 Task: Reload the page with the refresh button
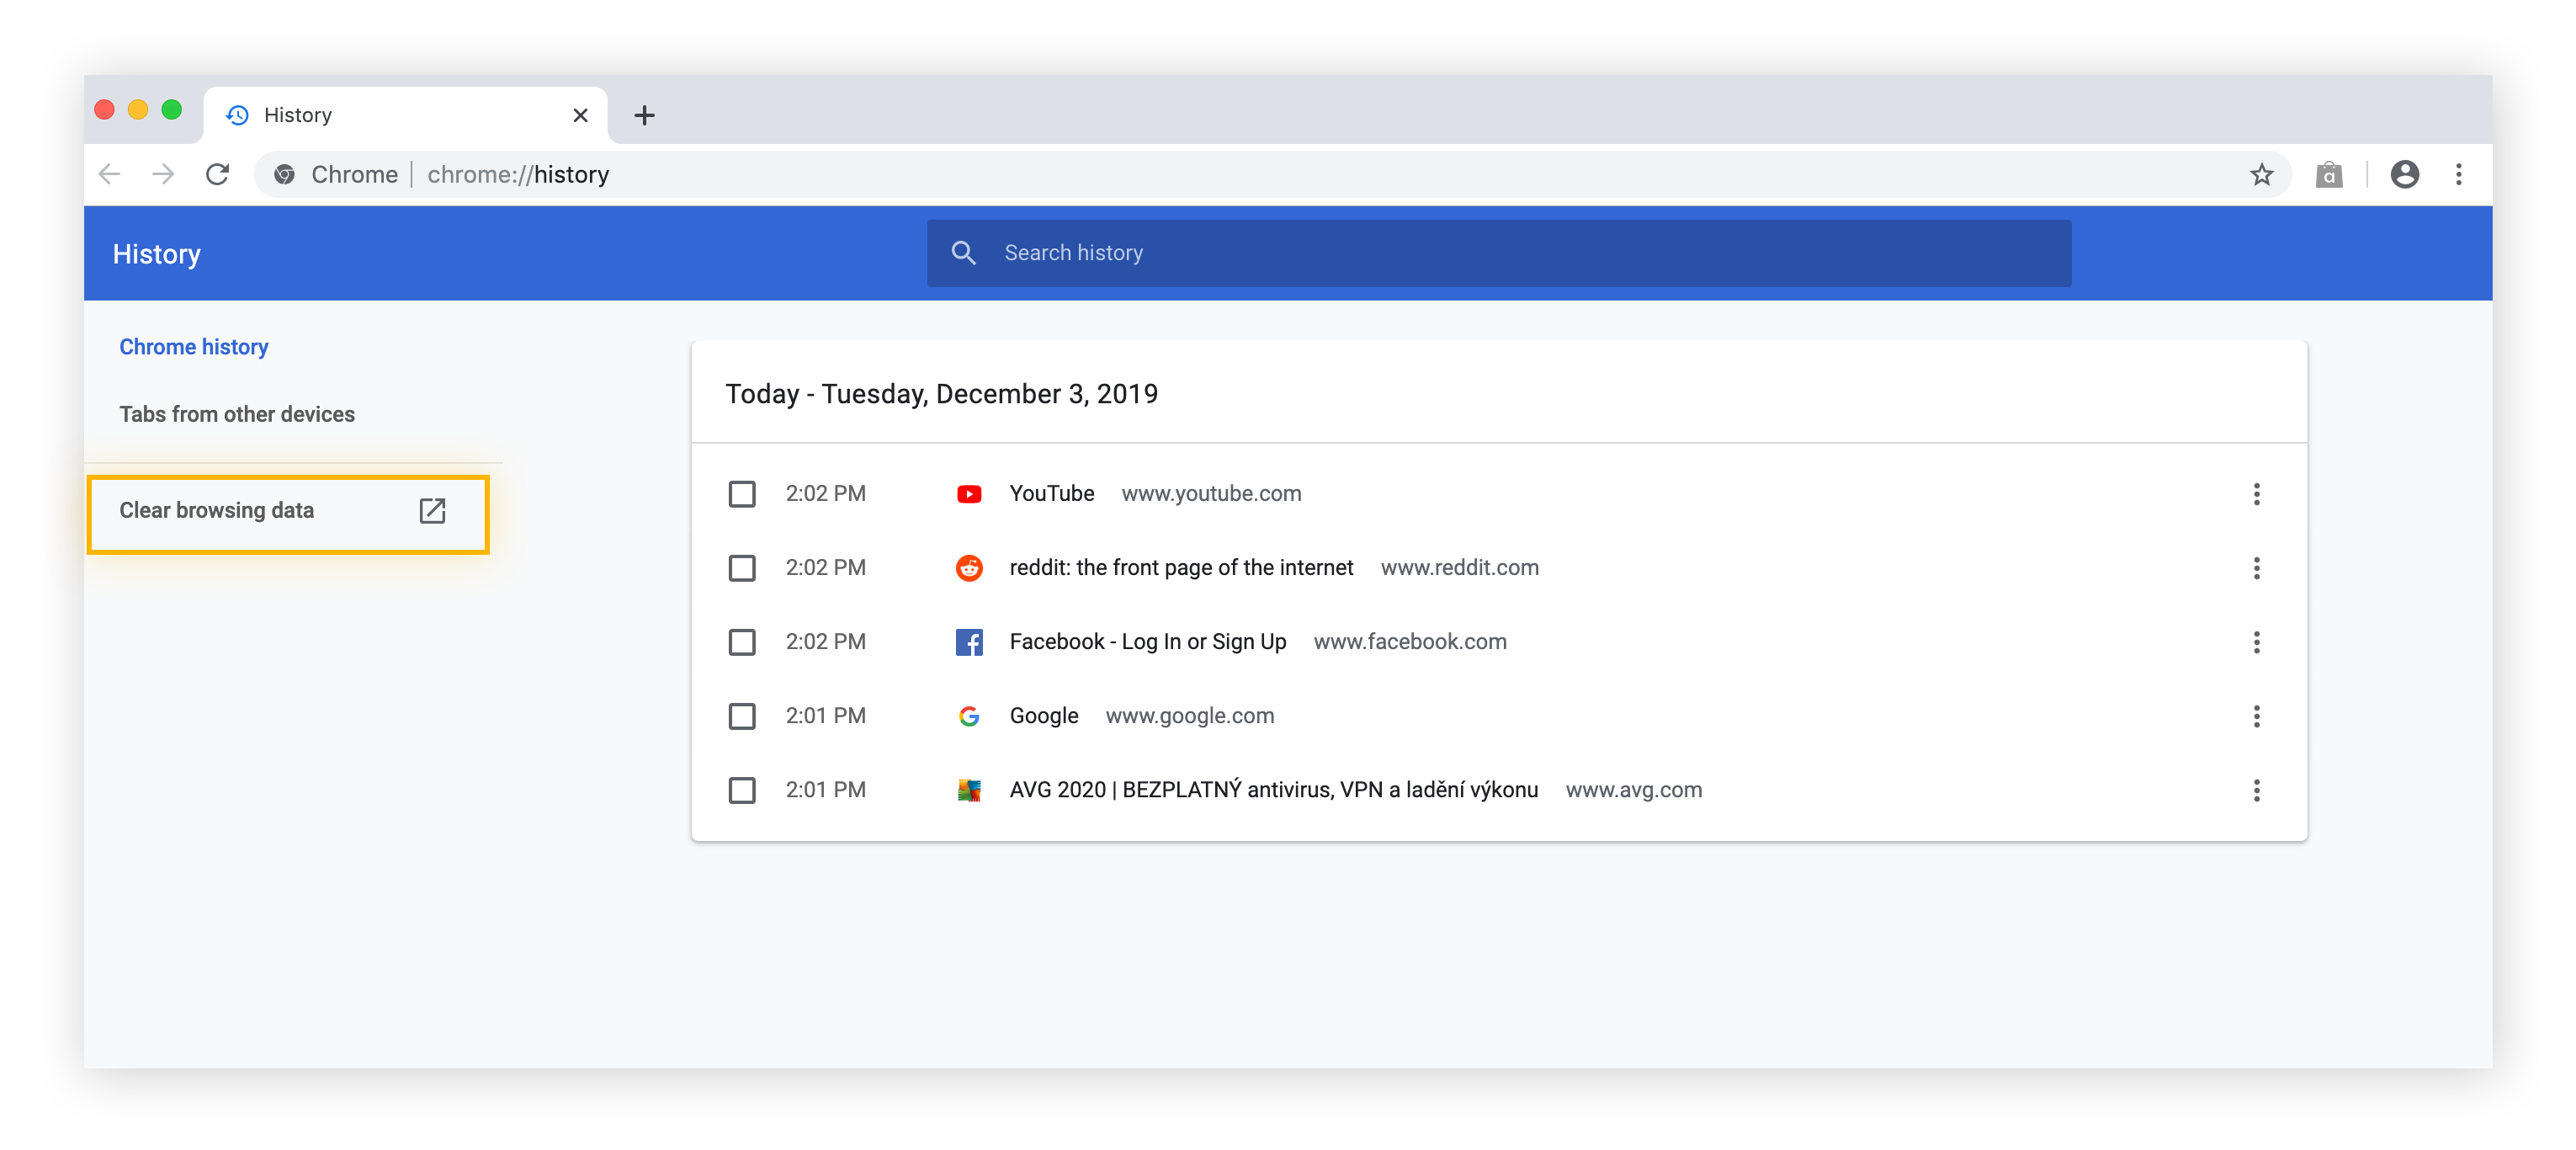click(x=217, y=174)
